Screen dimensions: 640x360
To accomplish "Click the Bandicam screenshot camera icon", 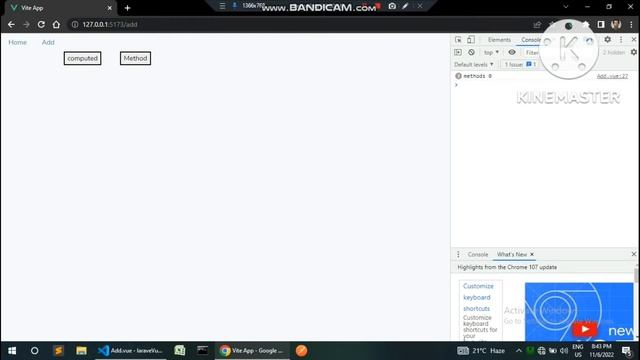I will (x=392, y=6).
